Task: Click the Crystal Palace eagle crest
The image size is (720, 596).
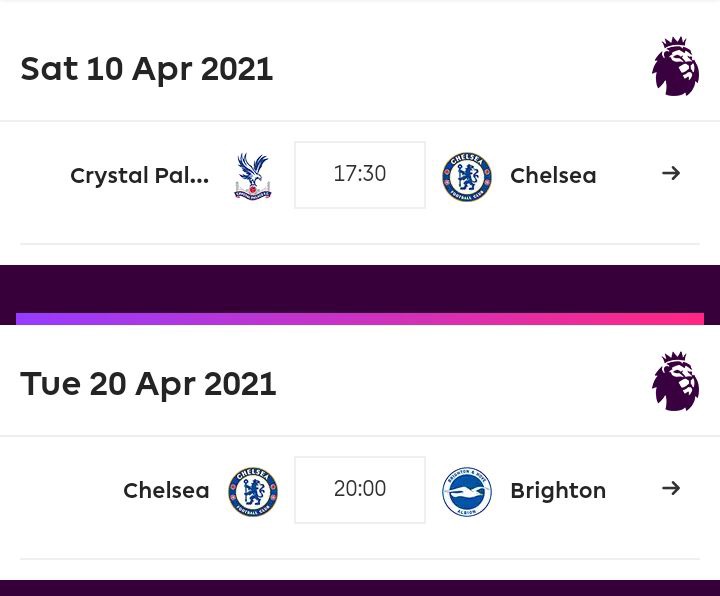Action: (x=253, y=176)
